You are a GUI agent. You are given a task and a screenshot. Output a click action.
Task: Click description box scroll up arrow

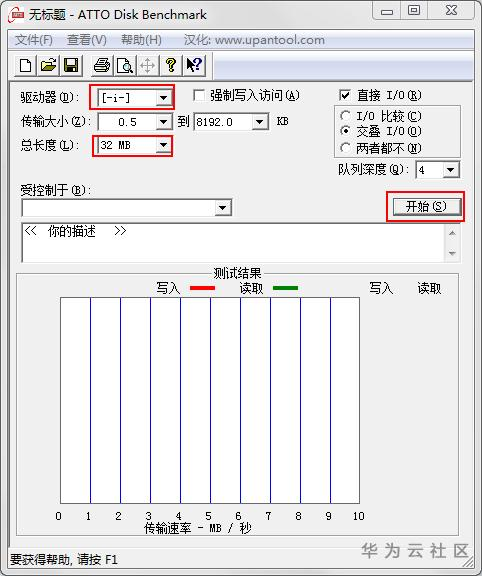click(x=452, y=233)
